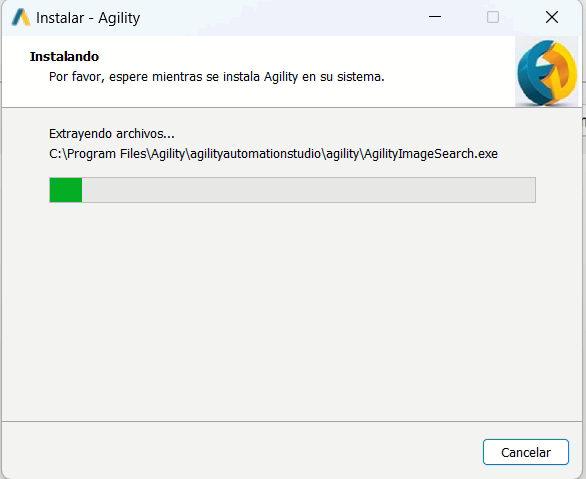Click the 'Instalando' heading
This screenshot has height=479, width=586.
[64, 56]
